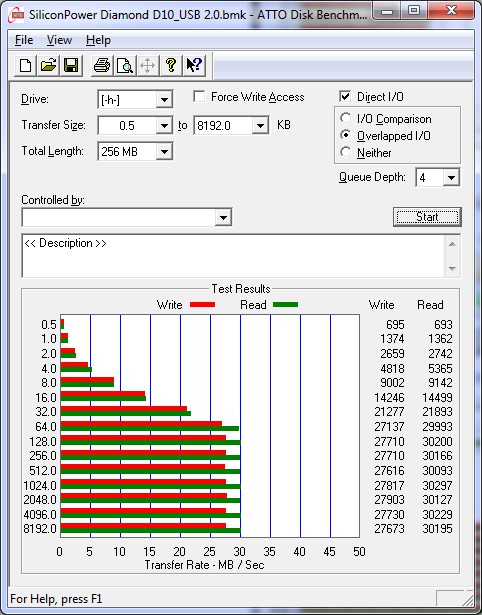
Task: Click the Description scrollbar down arrow
Action: point(452,269)
